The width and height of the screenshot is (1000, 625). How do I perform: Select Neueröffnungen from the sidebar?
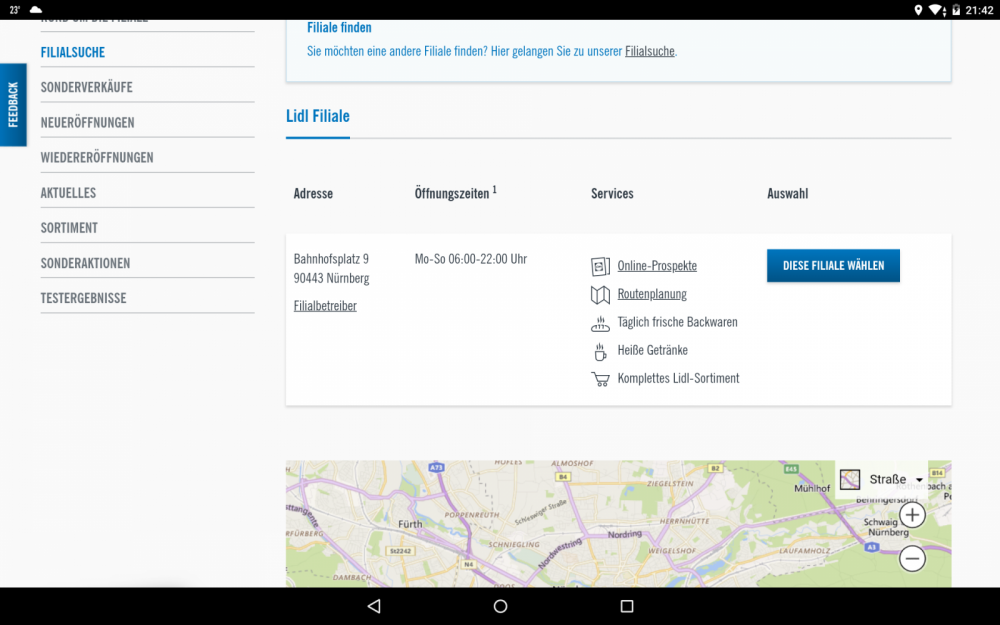click(87, 122)
